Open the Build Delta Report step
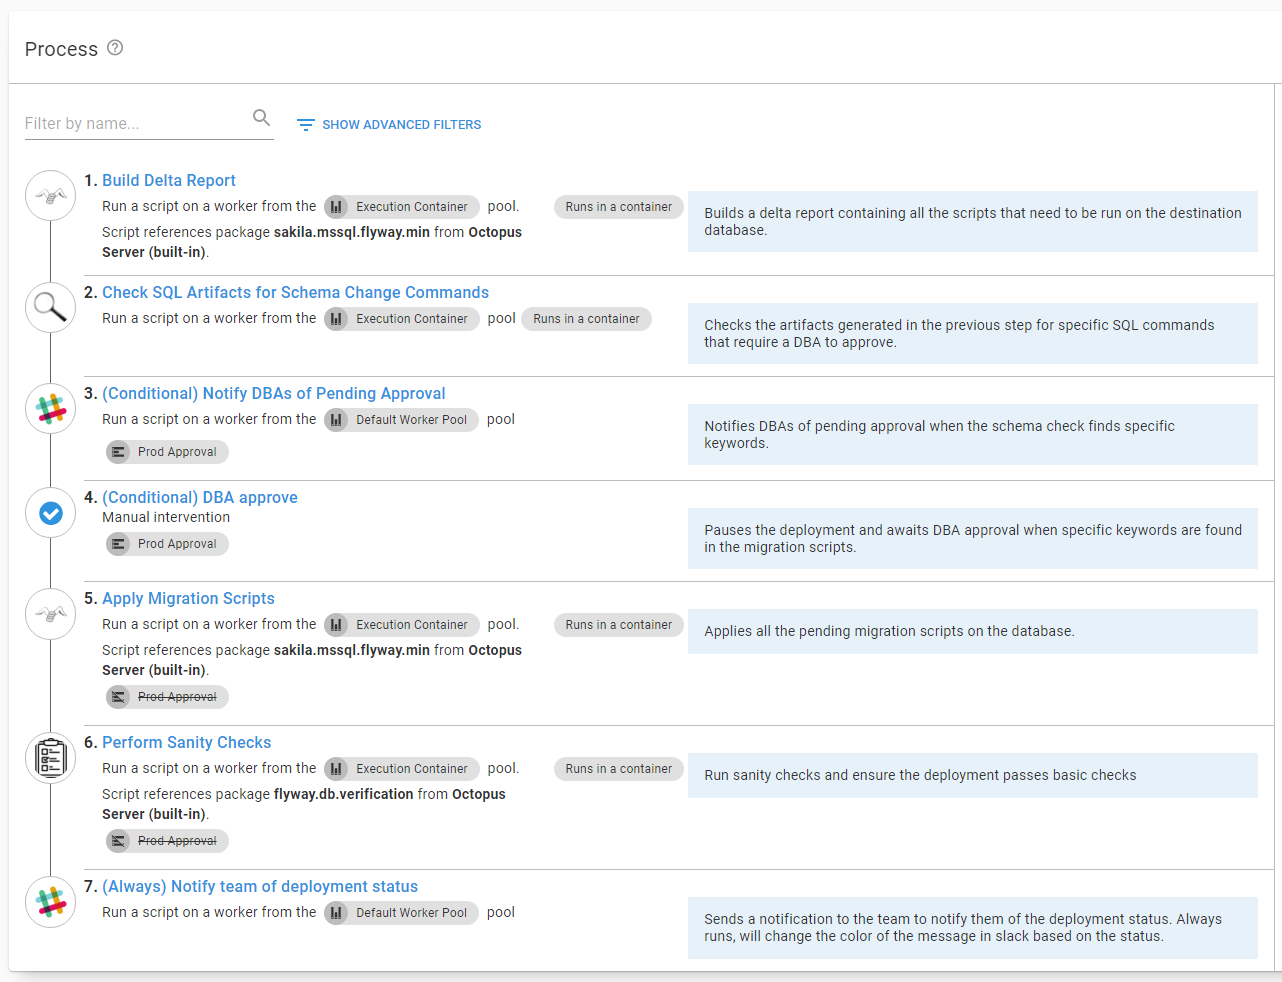Viewport: 1282px width, 982px height. 168,180
